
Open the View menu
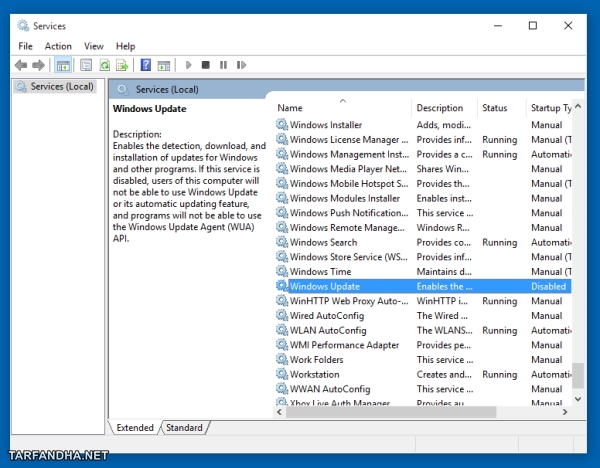pos(94,46)
